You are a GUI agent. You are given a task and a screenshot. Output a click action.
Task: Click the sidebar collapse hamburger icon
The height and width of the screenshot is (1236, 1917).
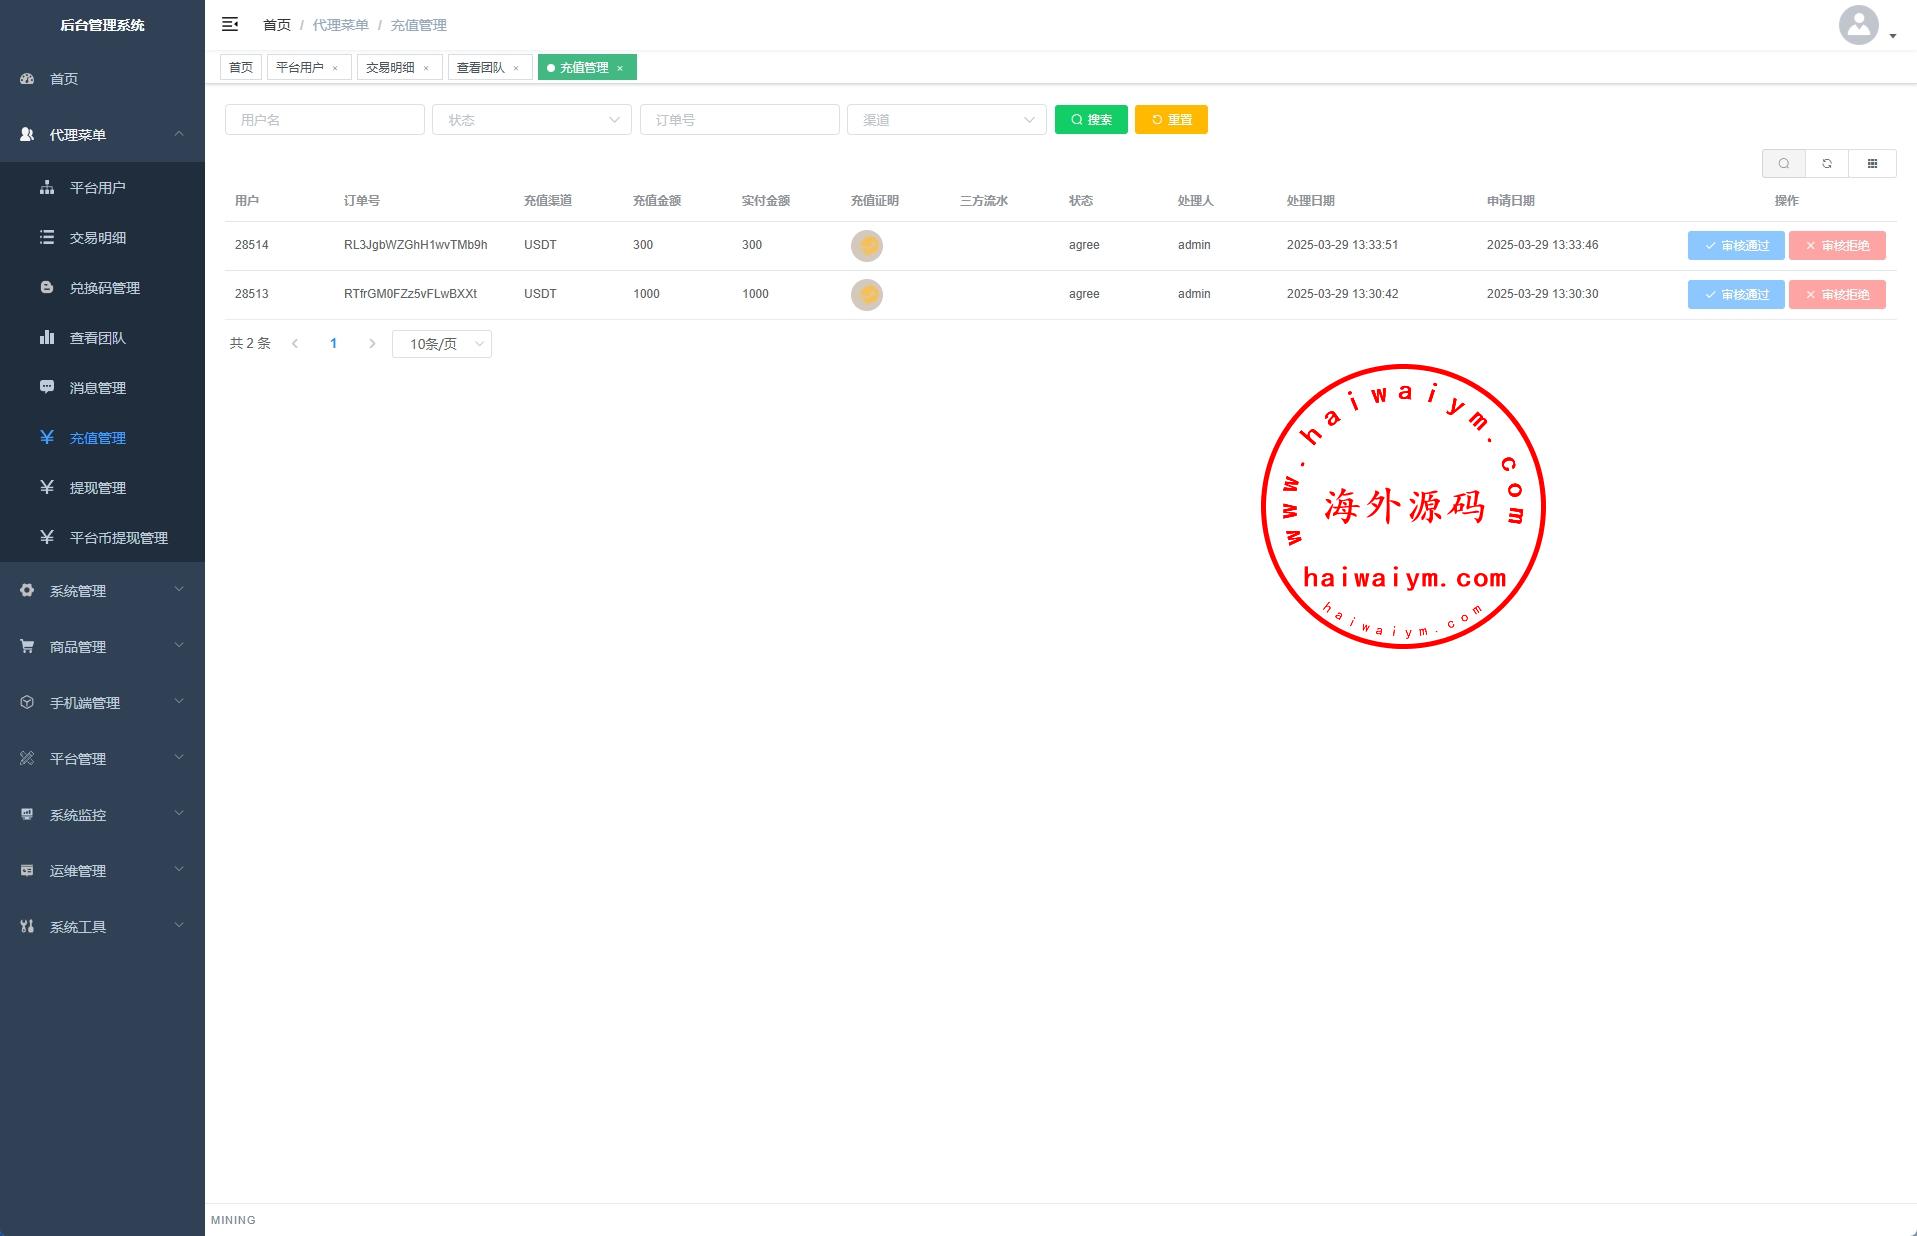(230, 24)
